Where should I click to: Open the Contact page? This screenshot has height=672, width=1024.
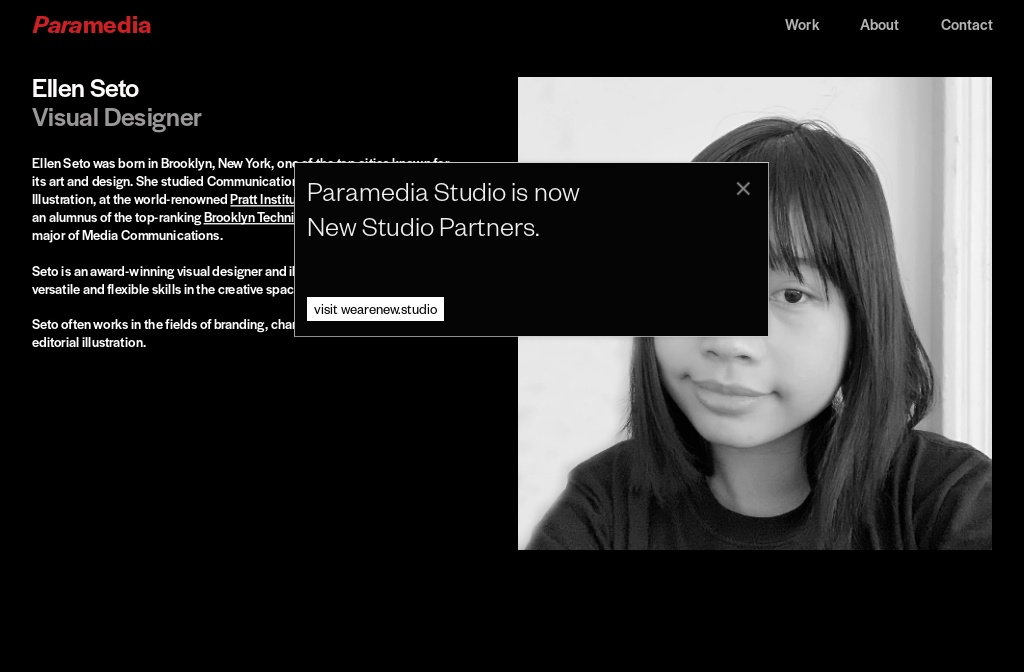[966, 25]
